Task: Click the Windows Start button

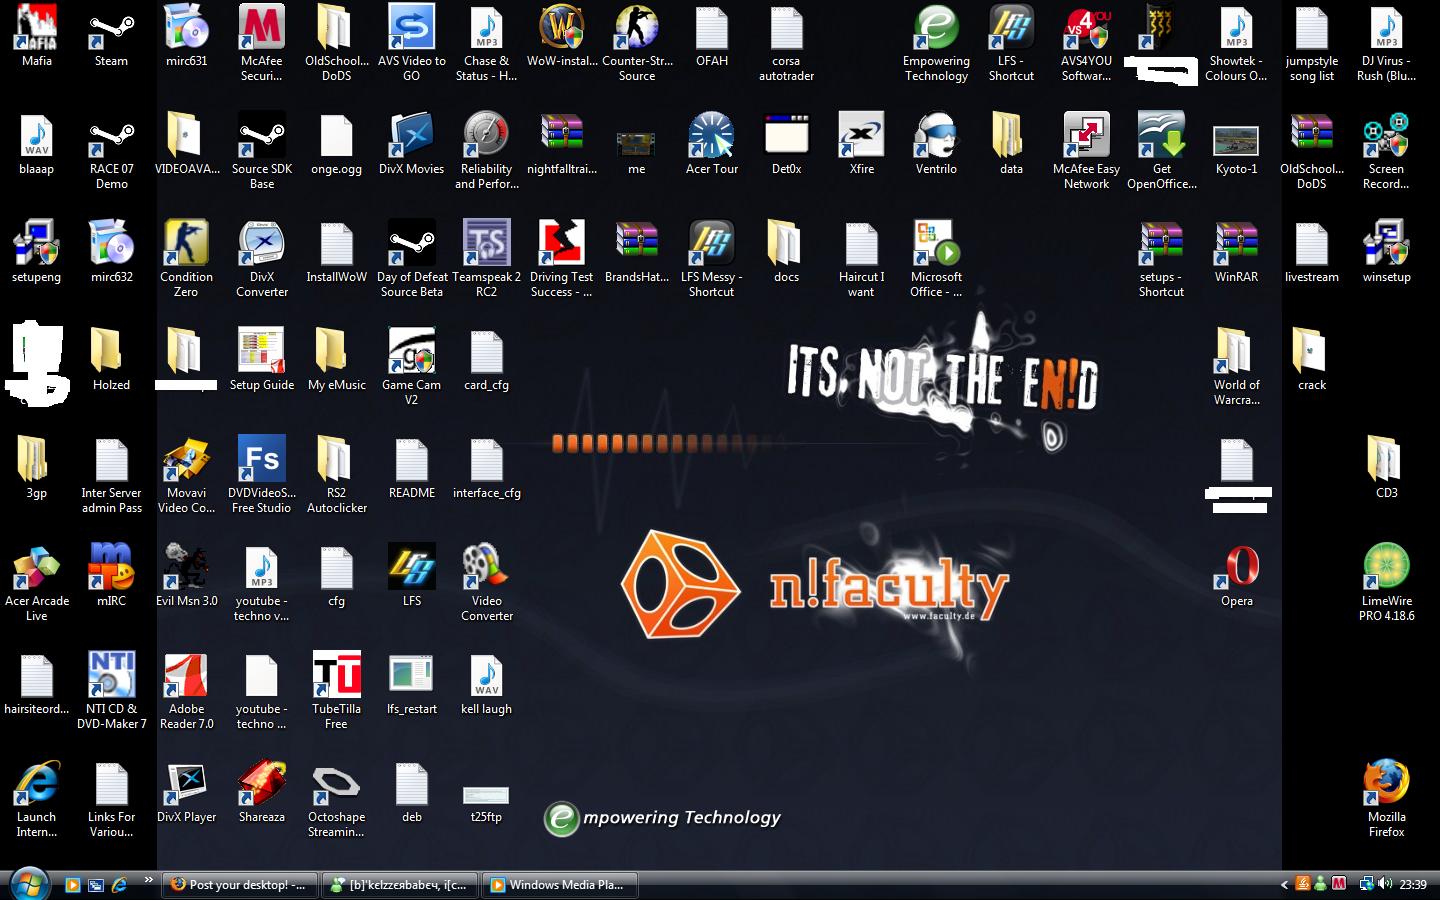Action: pyautogui.click(x=28, y=884)
